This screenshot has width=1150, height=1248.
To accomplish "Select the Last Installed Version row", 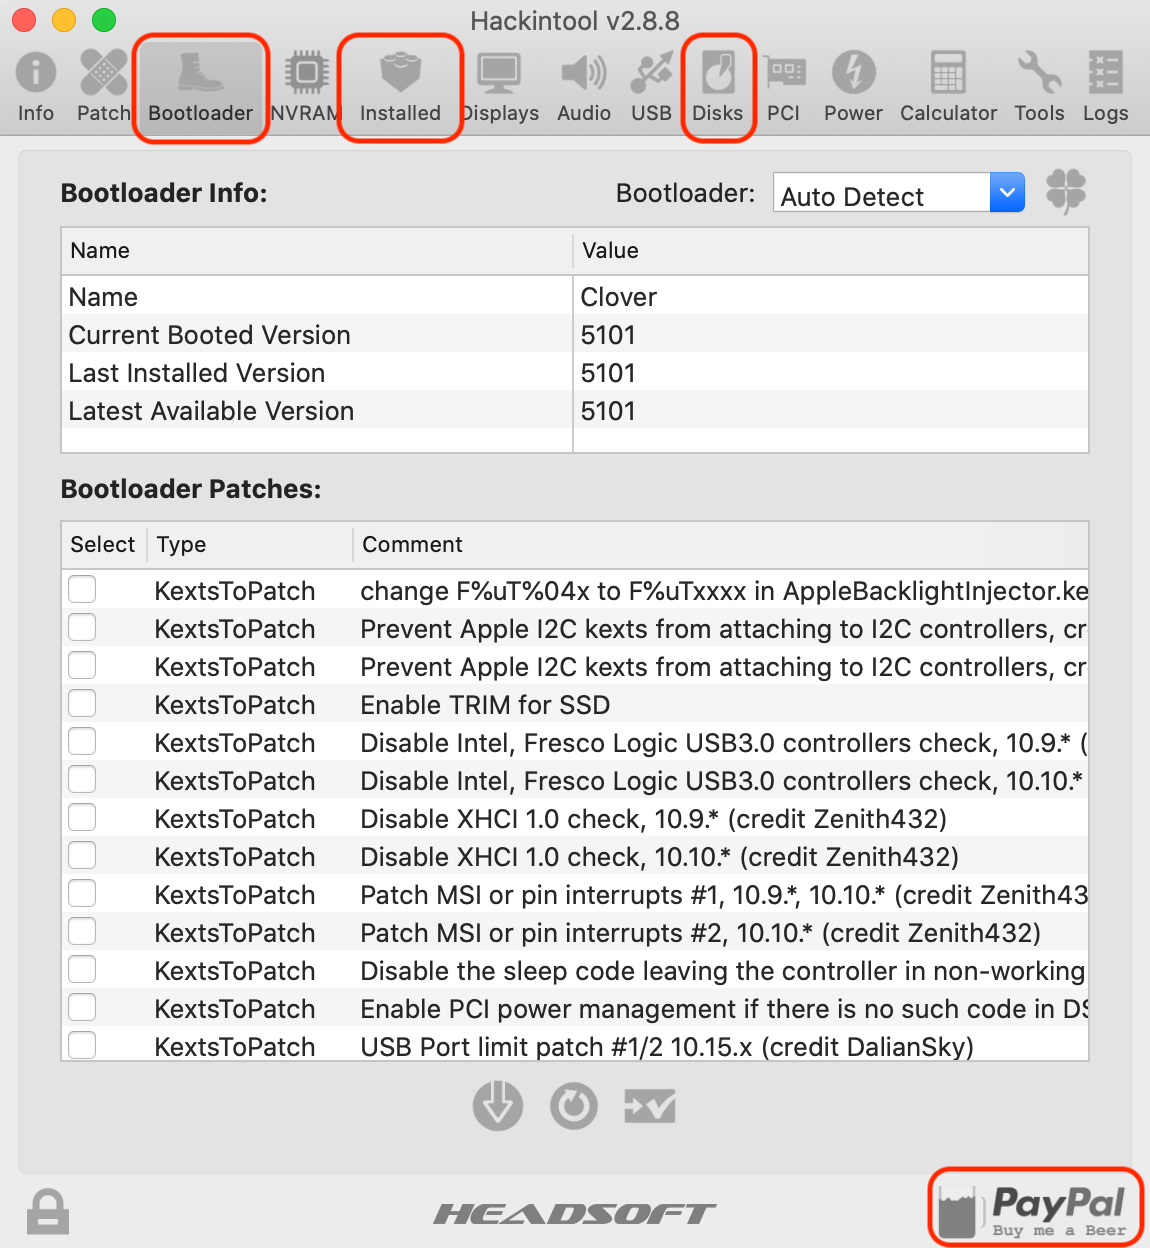I will coord(575,373).
